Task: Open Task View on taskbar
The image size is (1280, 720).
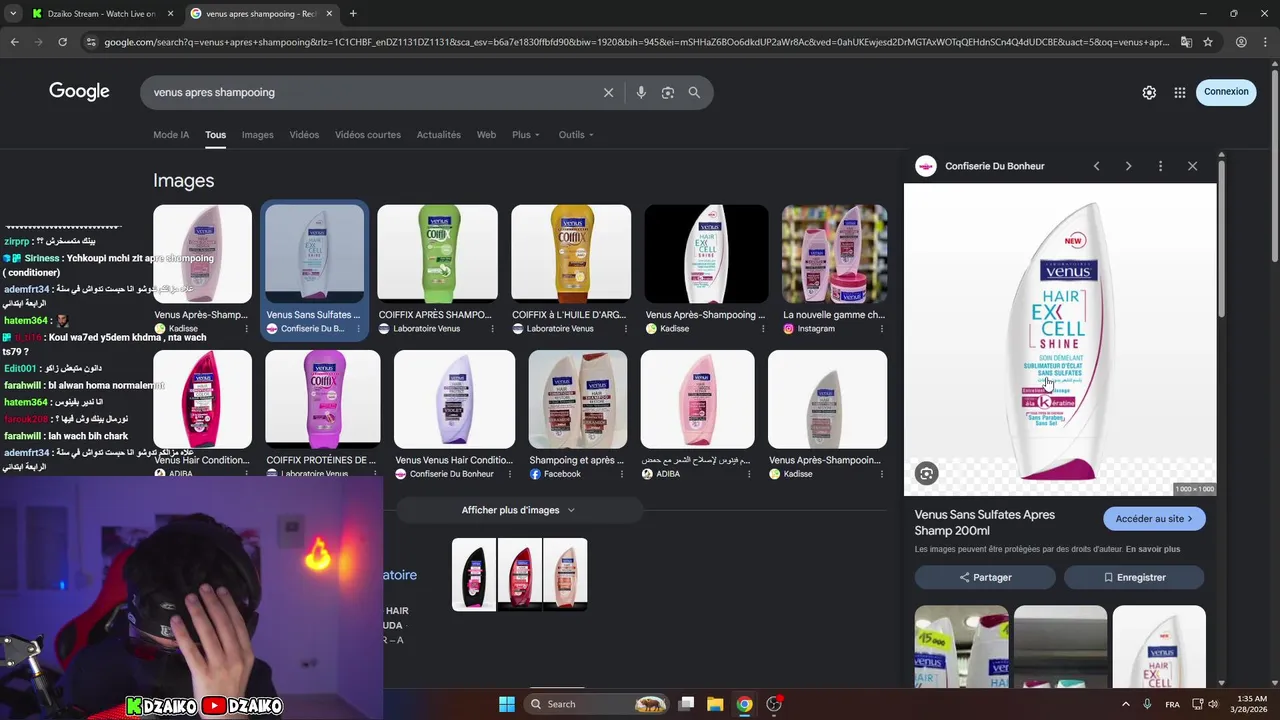Action: click(x=686, y=704)
